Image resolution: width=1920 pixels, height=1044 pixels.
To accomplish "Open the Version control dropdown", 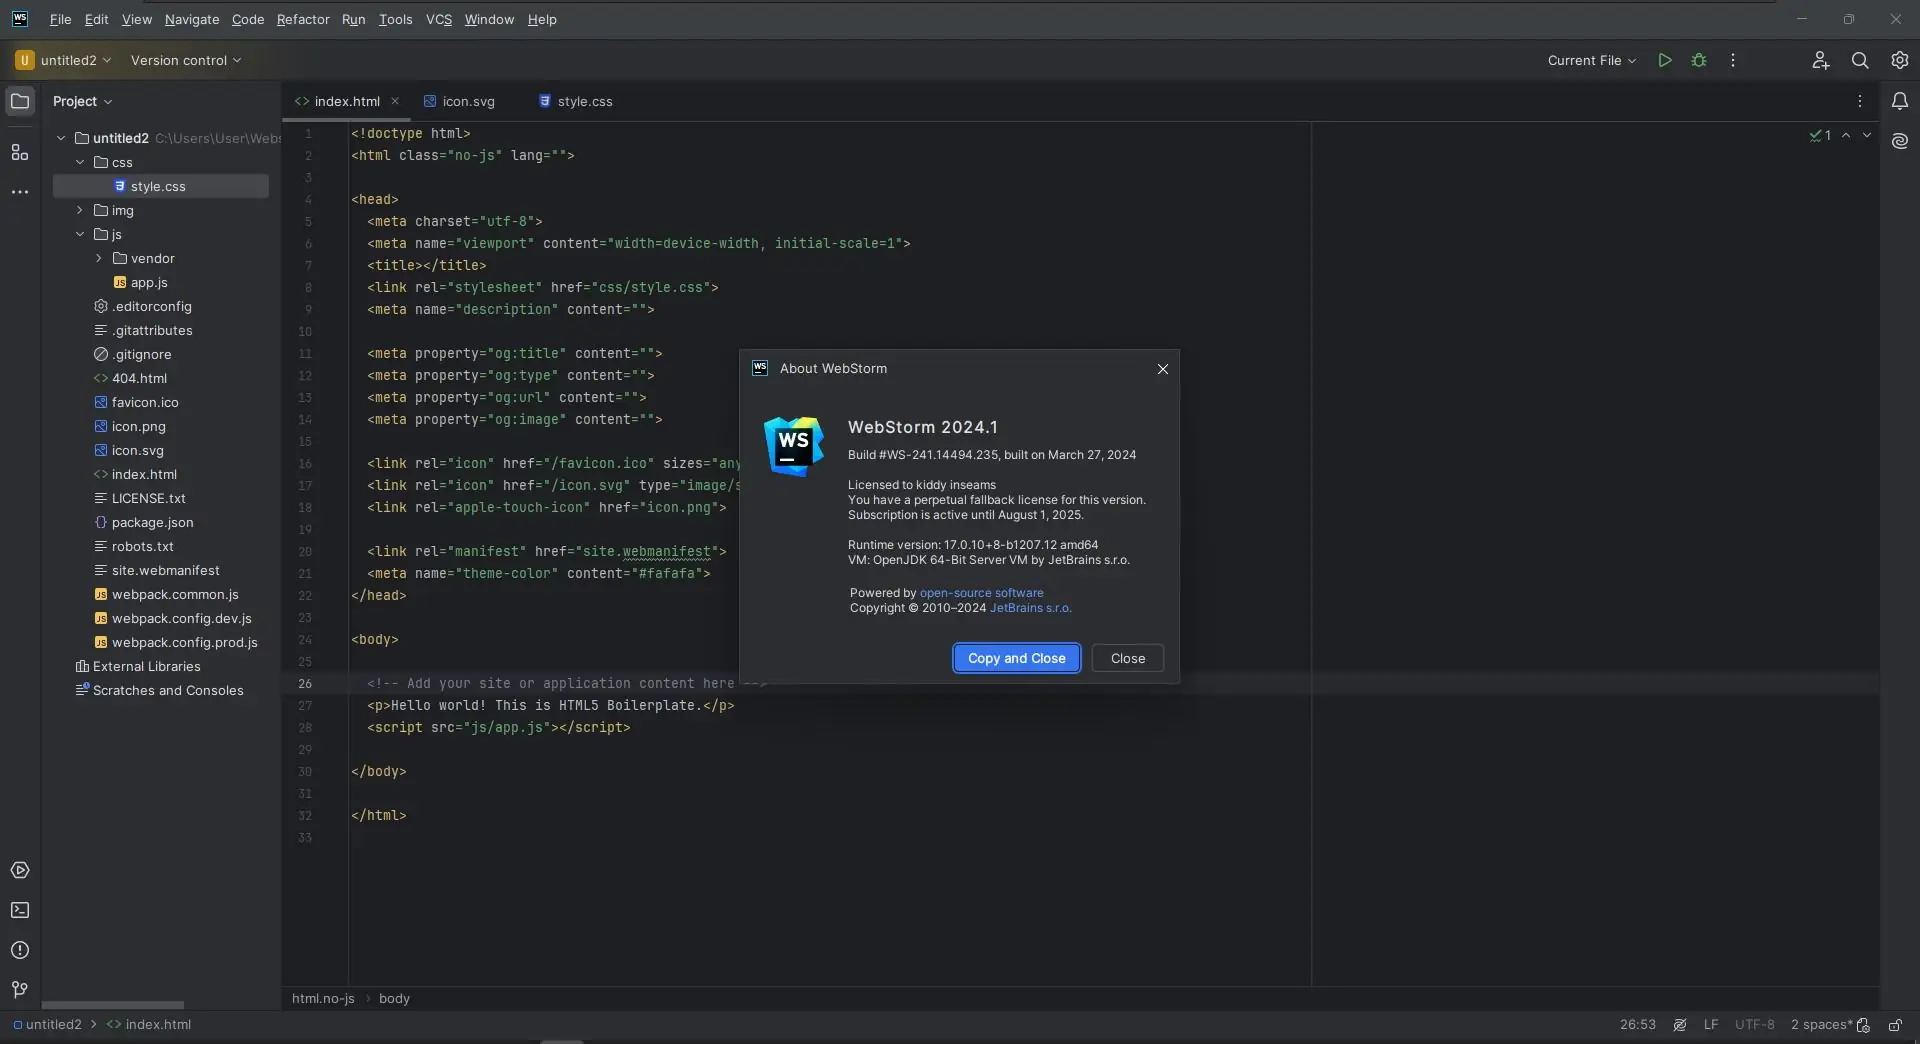I will (x=186, y=60).
